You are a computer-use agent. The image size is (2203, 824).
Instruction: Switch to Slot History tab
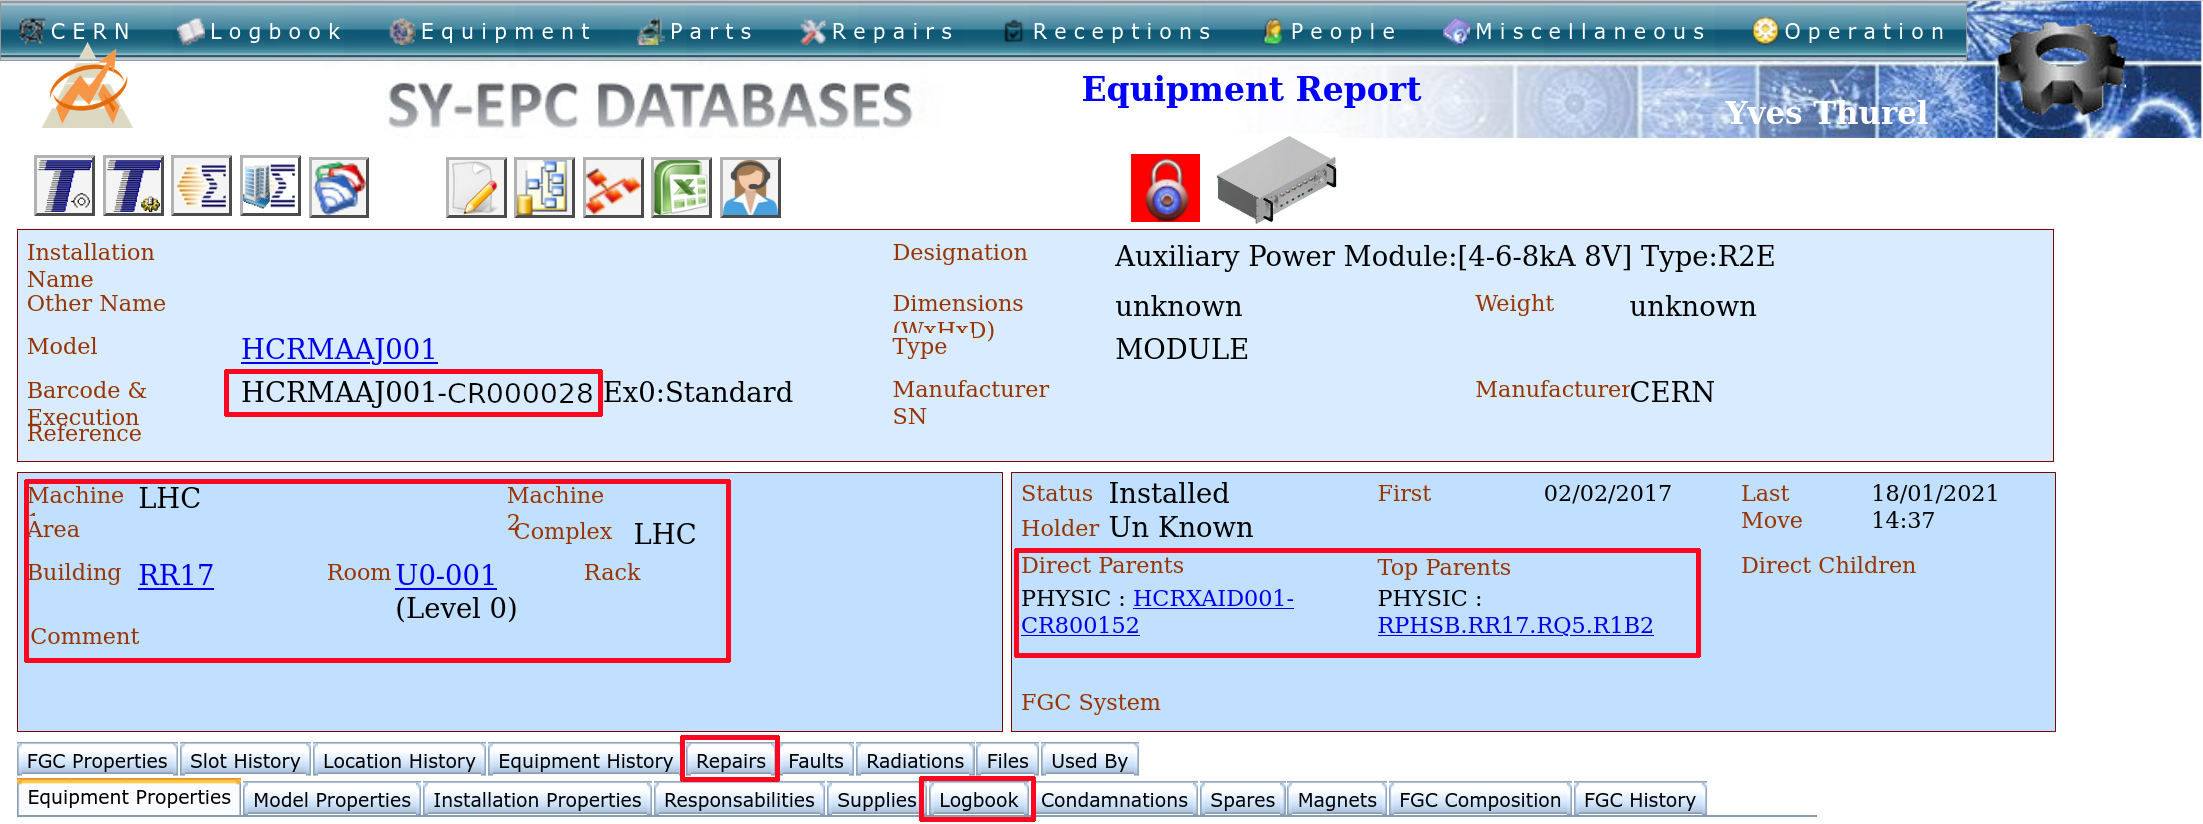pos(245,760)
